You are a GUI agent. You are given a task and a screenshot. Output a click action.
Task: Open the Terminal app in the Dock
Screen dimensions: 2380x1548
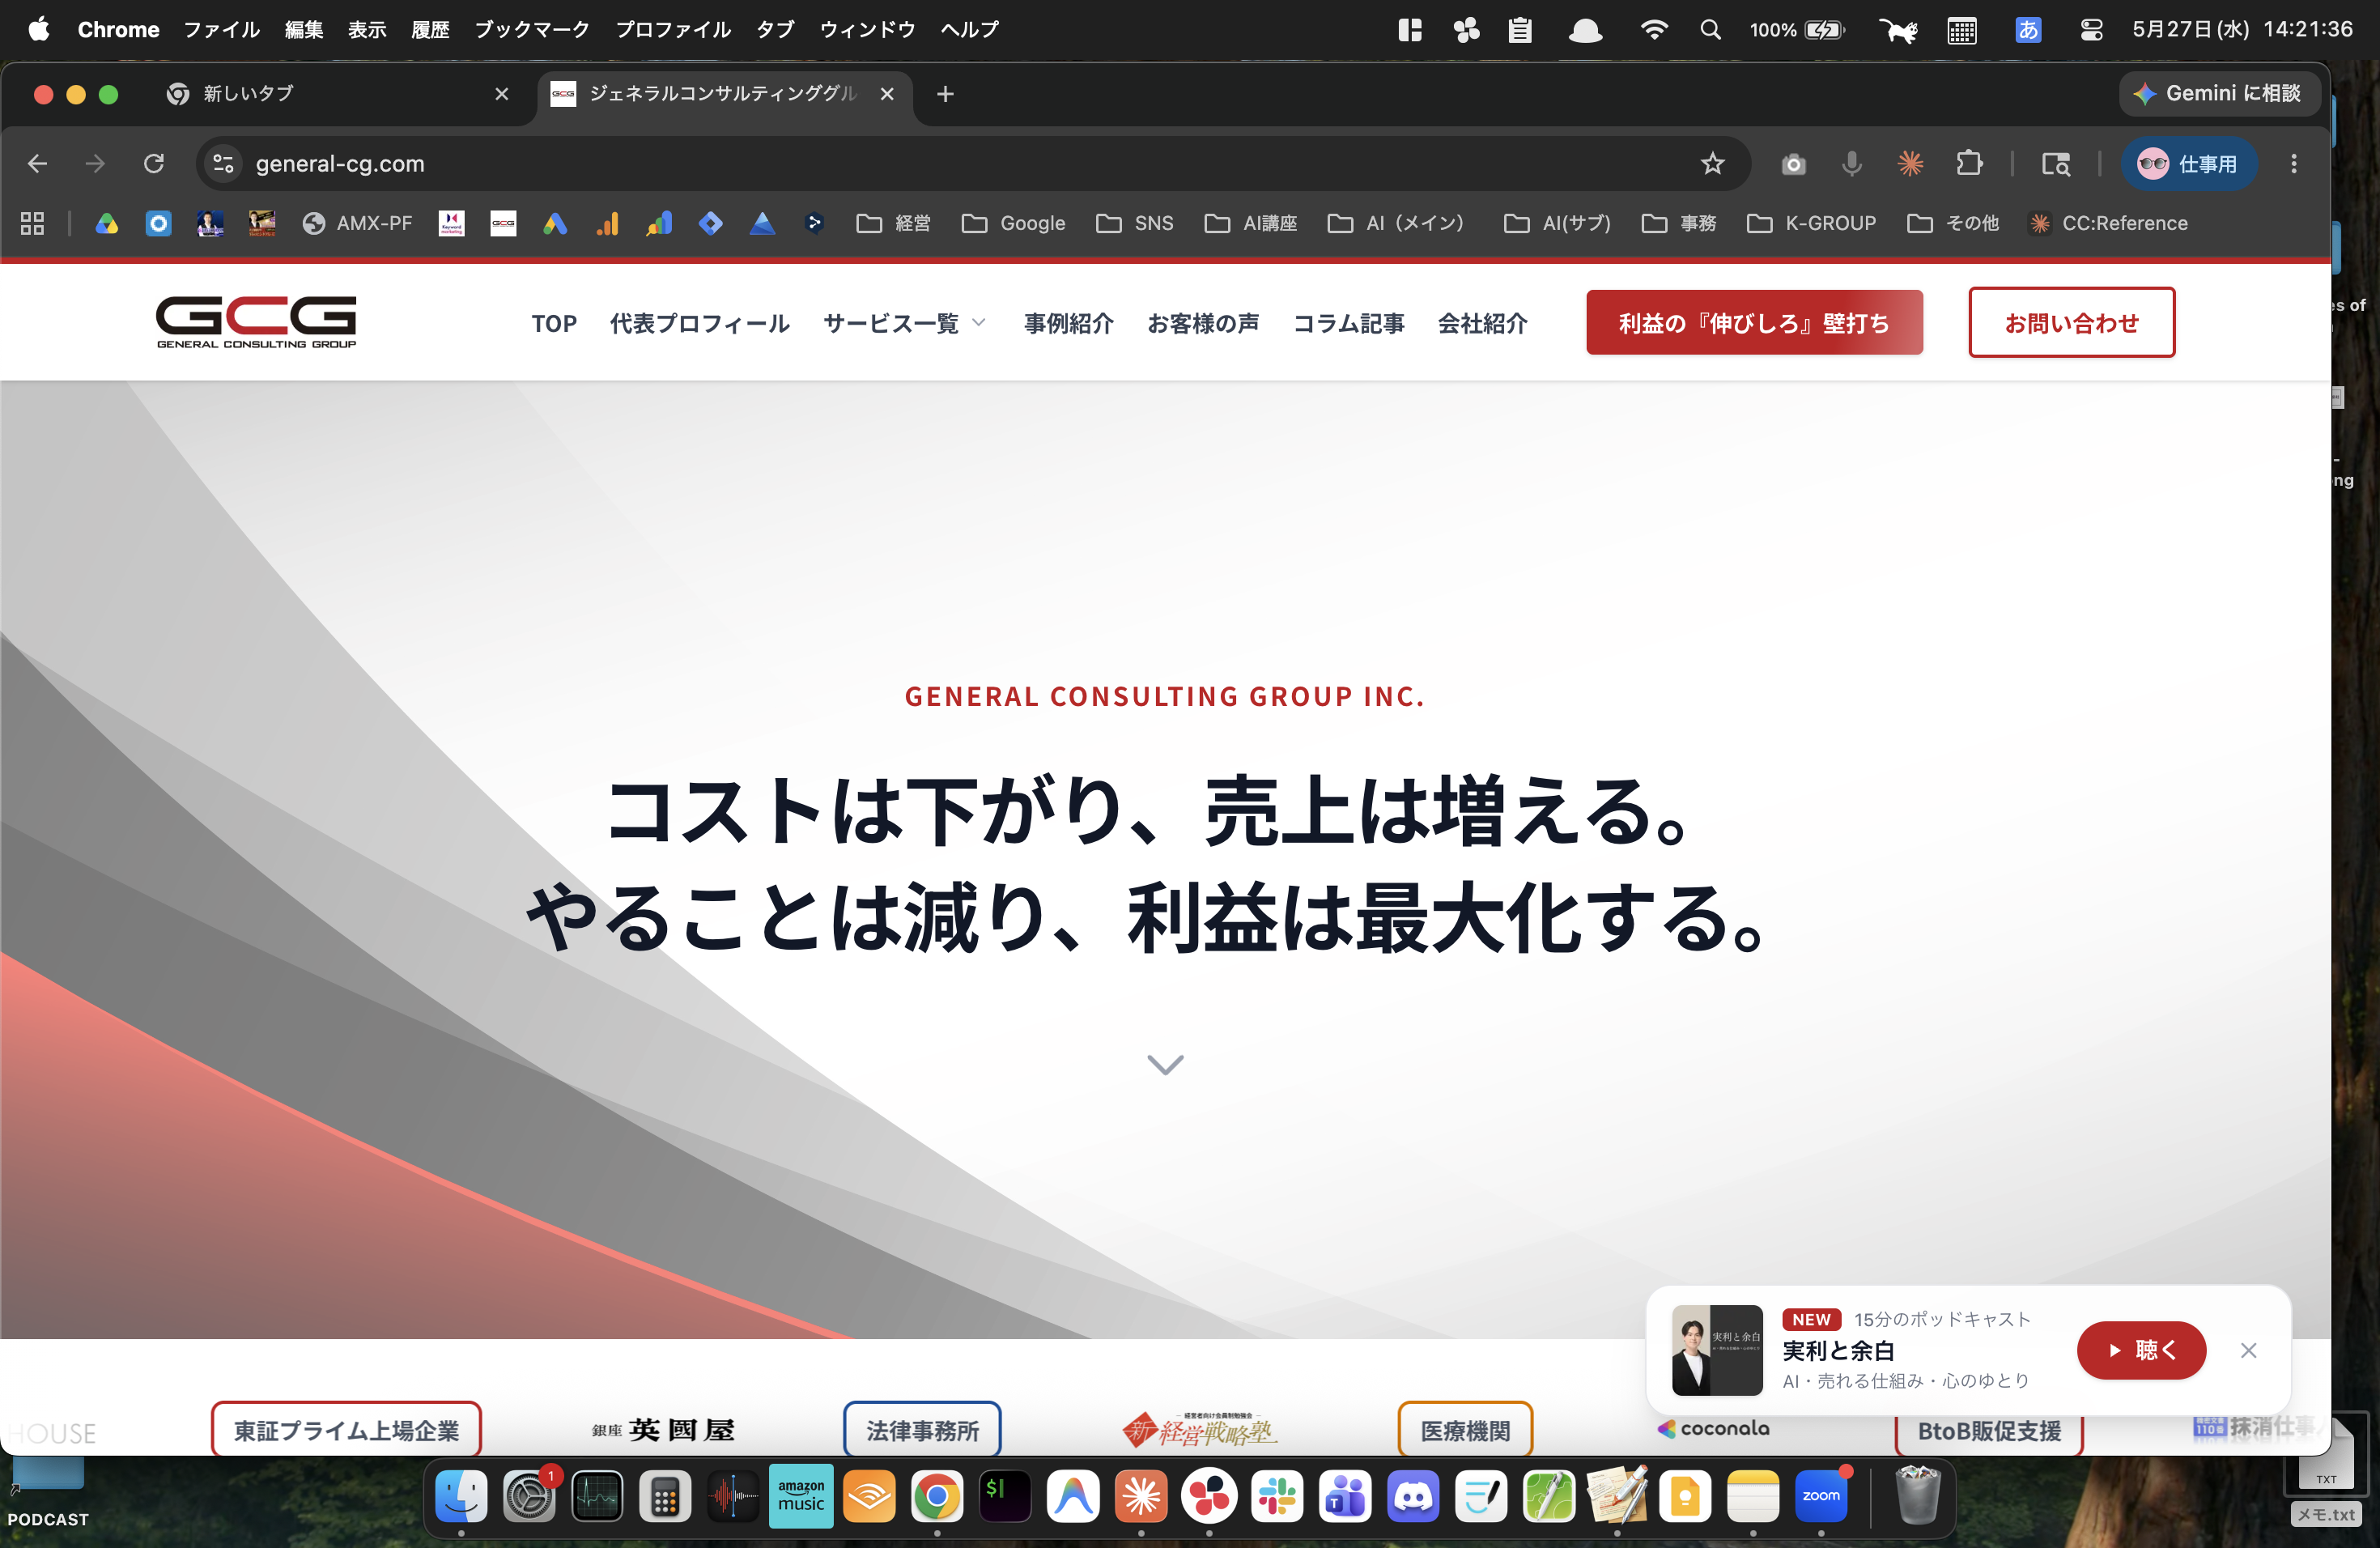1005,1496
